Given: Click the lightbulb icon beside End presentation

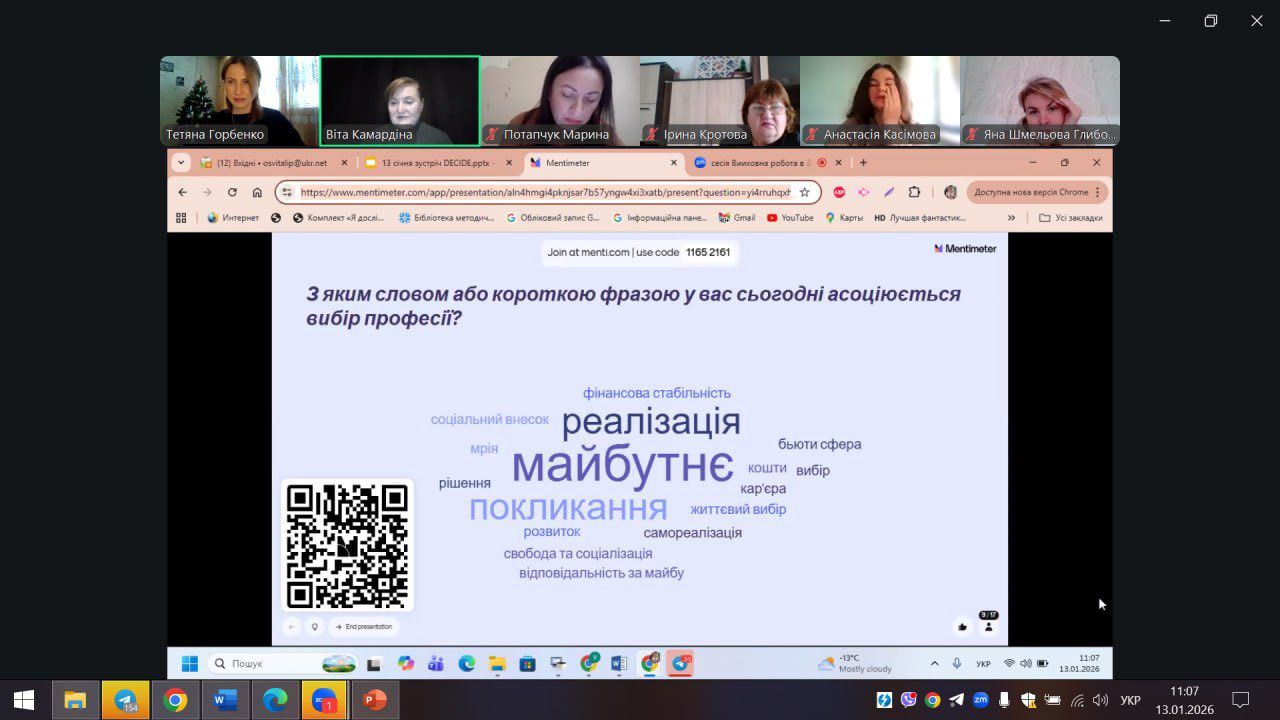Looking at the screenshot, I should 313,625.
